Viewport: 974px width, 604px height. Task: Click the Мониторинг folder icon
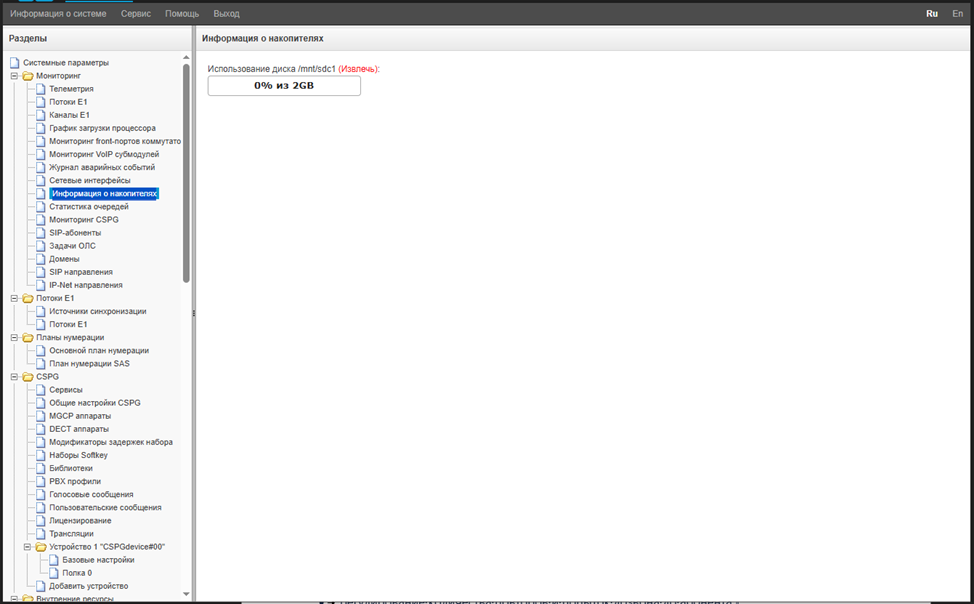pos(28,76)
